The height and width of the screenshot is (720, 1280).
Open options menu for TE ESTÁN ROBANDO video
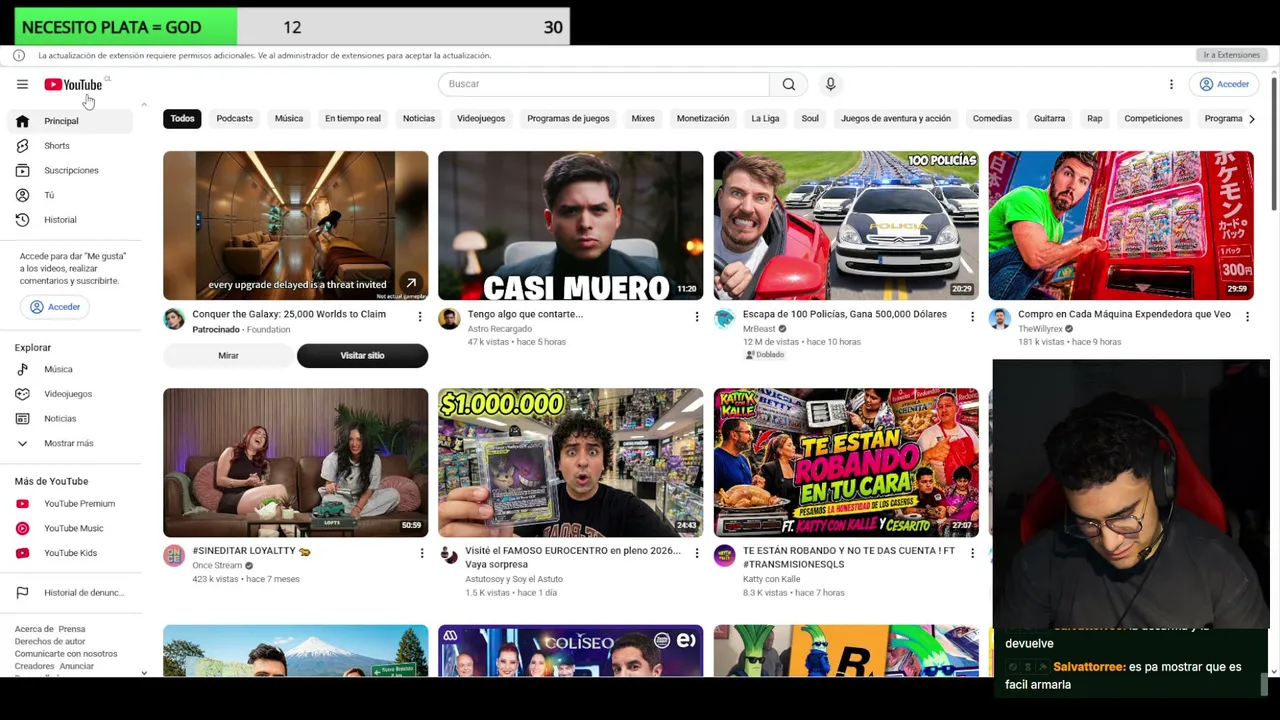(x=971, y=553)
